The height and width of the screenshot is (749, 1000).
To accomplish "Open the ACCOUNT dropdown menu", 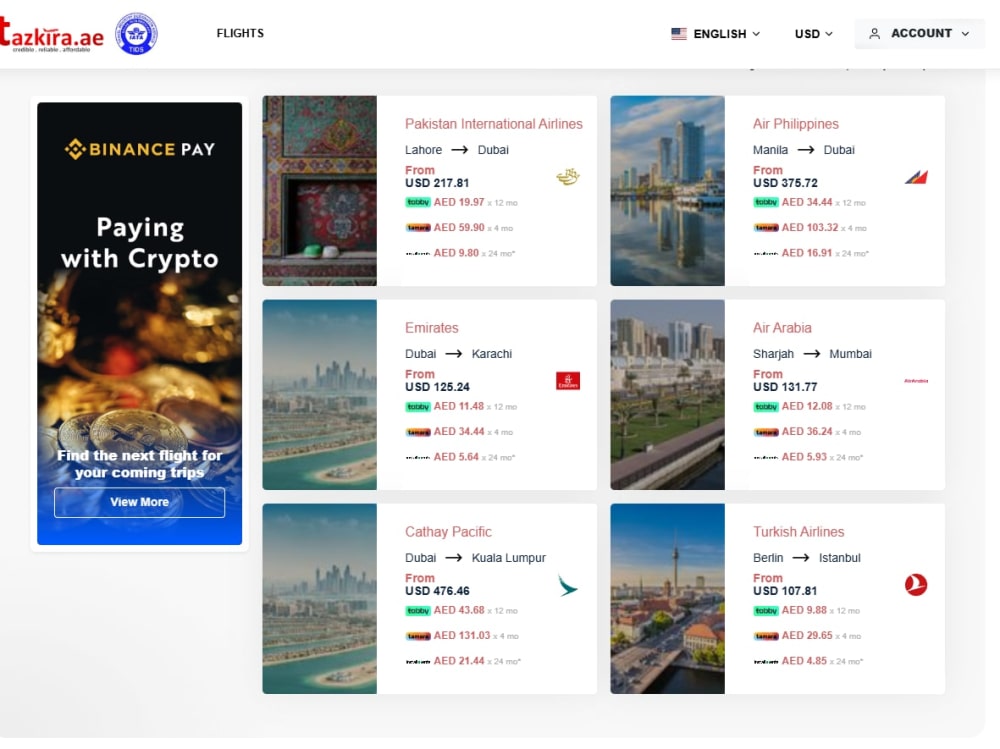I will [x=919, y=34].
